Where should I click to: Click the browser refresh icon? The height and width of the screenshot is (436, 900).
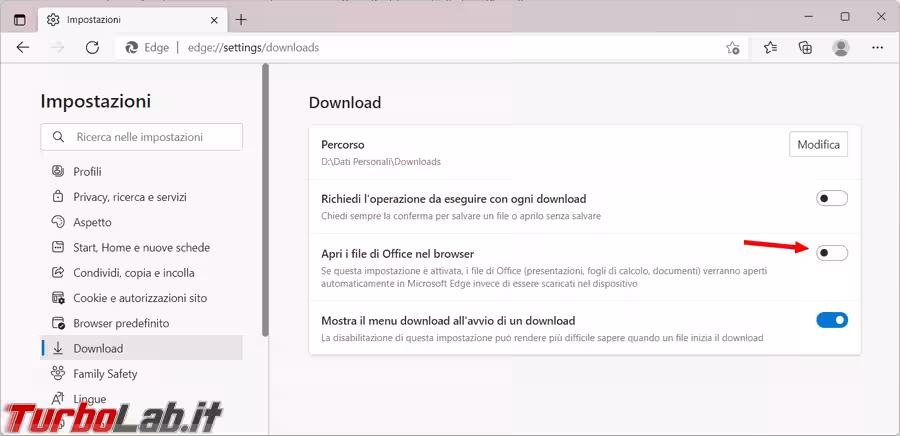92,47
